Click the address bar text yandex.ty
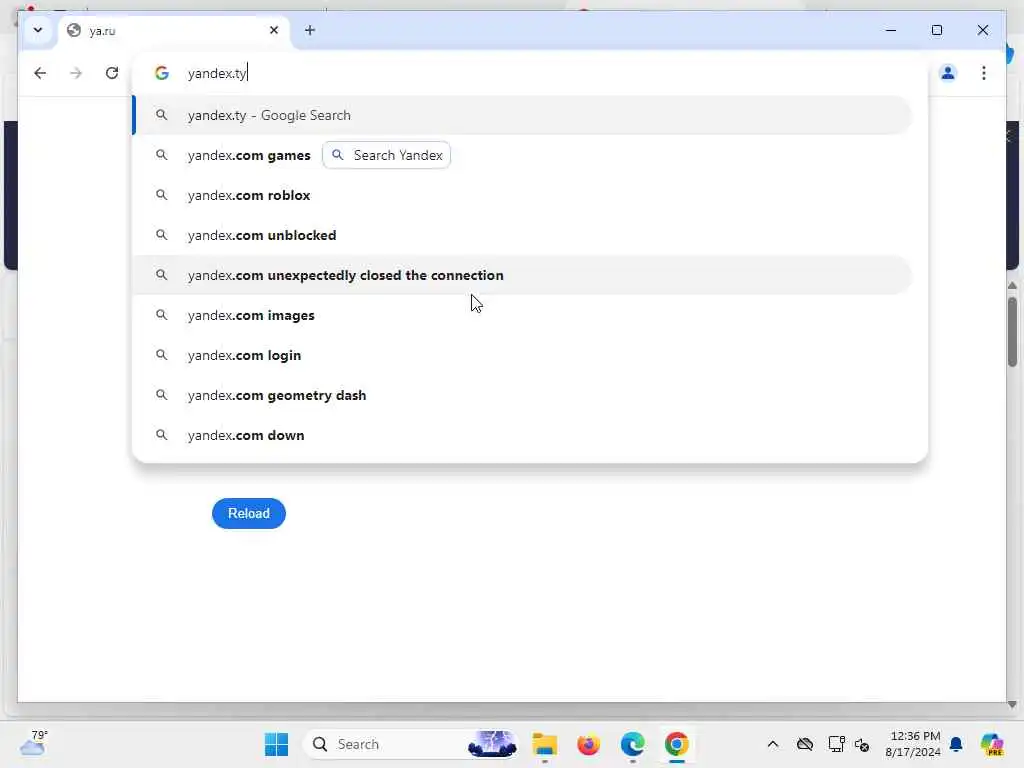1024x768 pixels. pos(217,73)
